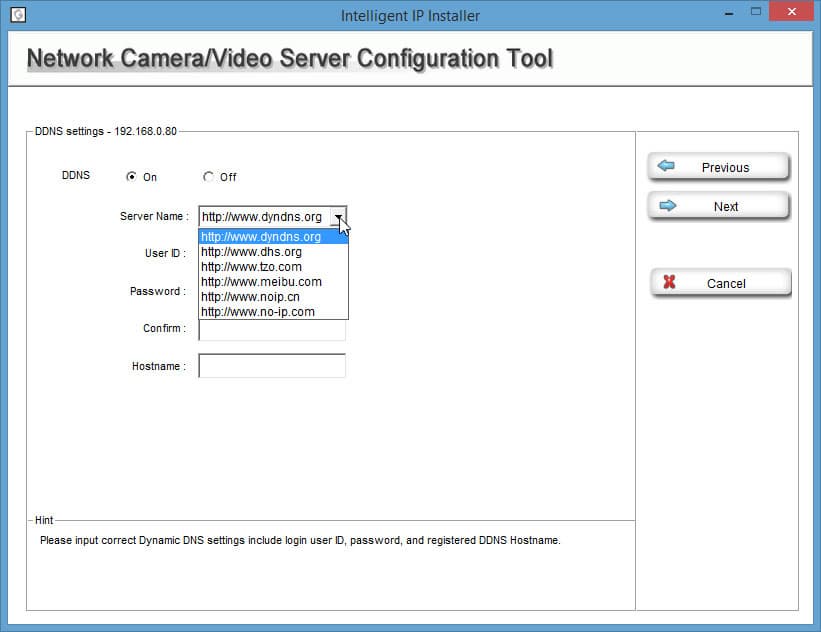Close the Intelligent IP Installer window

(x=791, y=12)
